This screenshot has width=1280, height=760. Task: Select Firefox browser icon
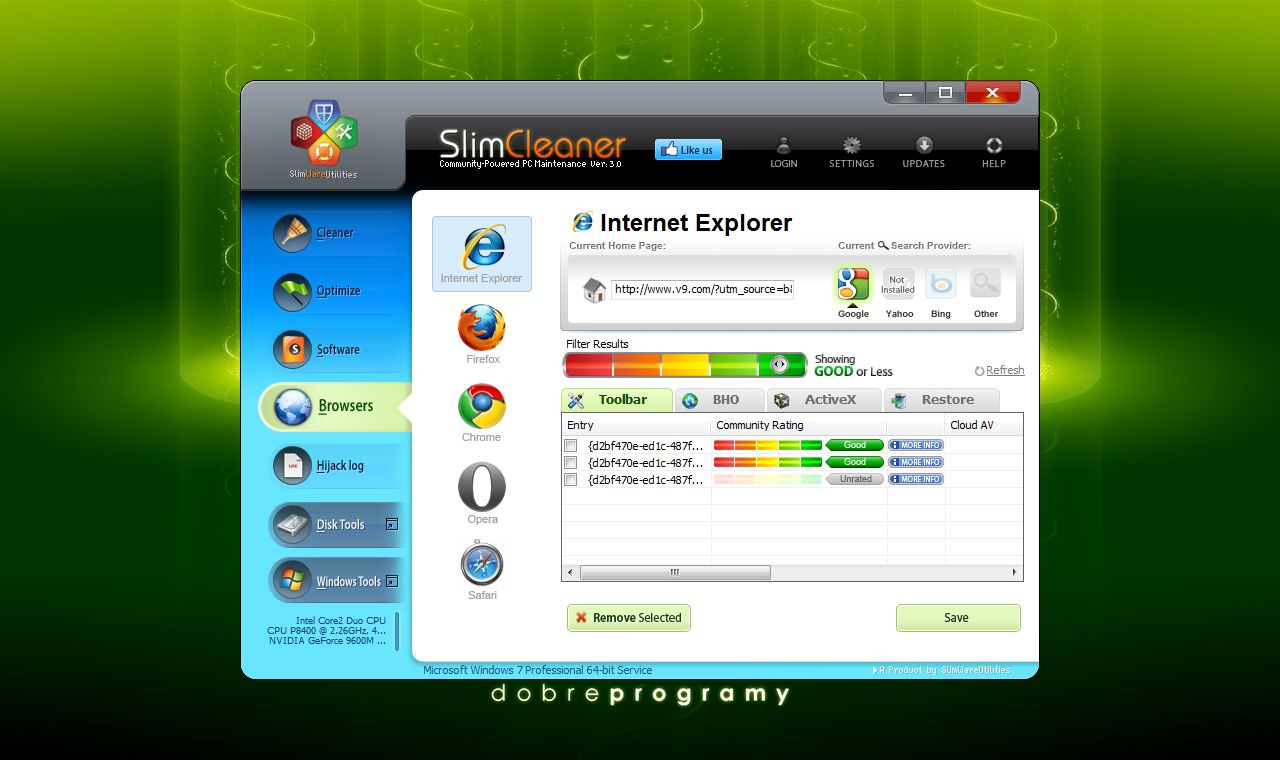point(482,334)
